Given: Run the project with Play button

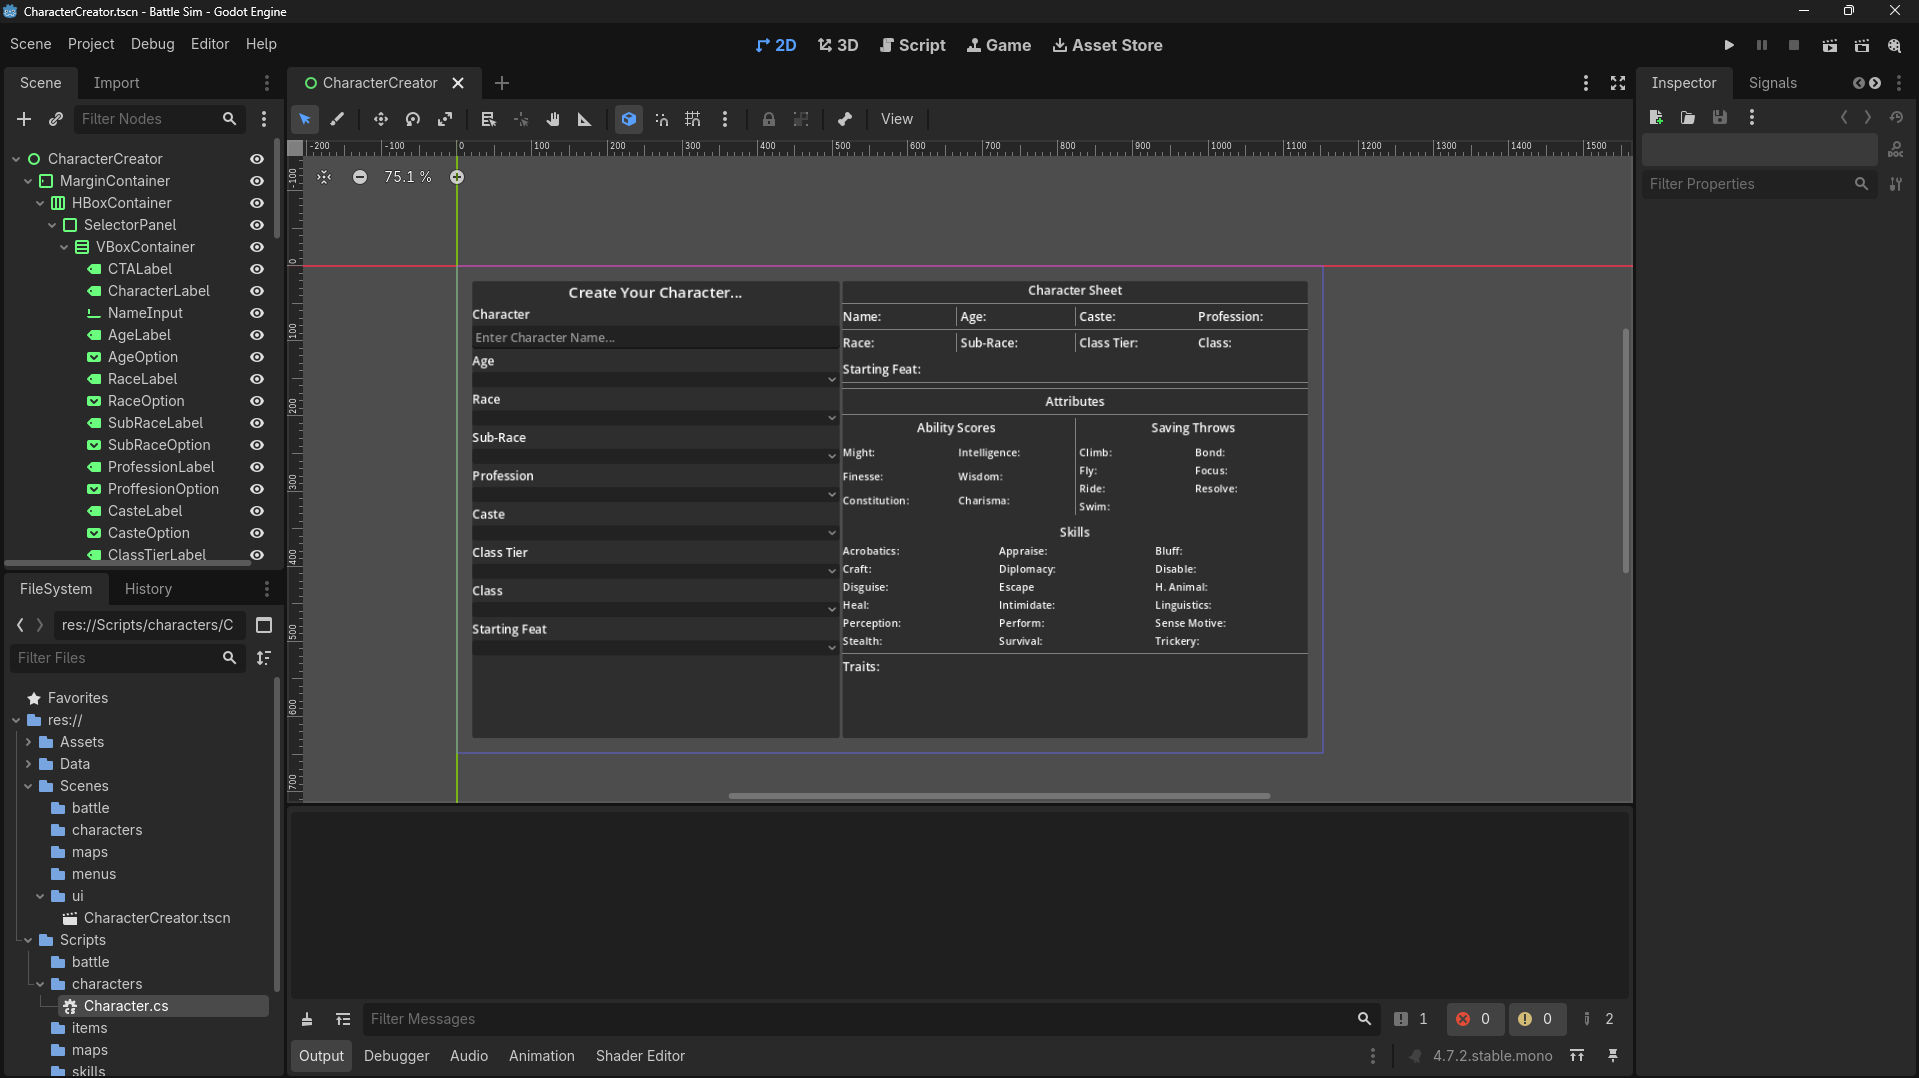Looking at the screenshot, I should pos(1729,45).
